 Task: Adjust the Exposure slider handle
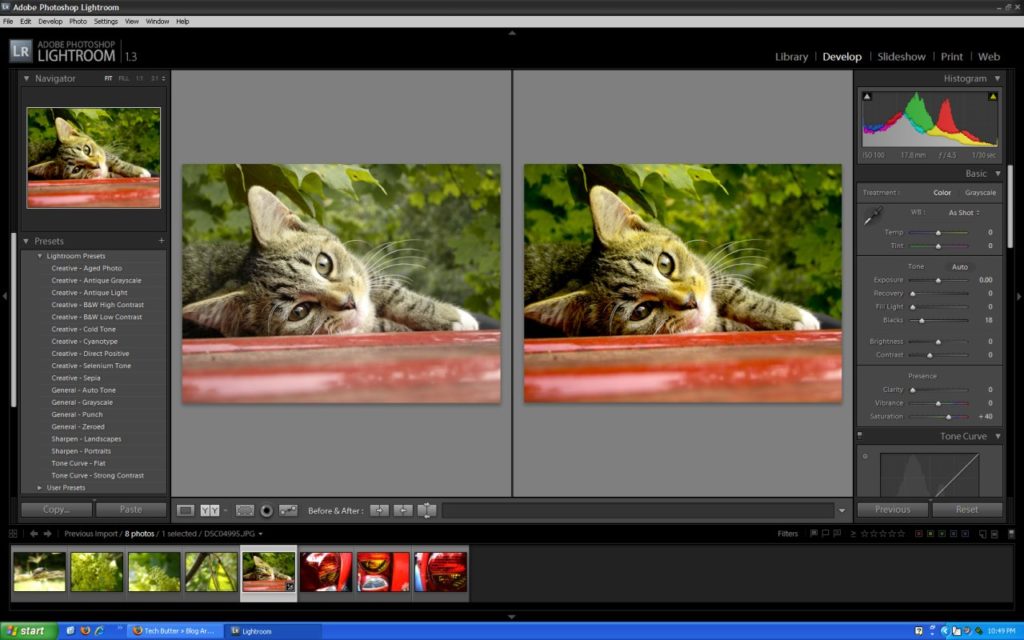[938, 280]
